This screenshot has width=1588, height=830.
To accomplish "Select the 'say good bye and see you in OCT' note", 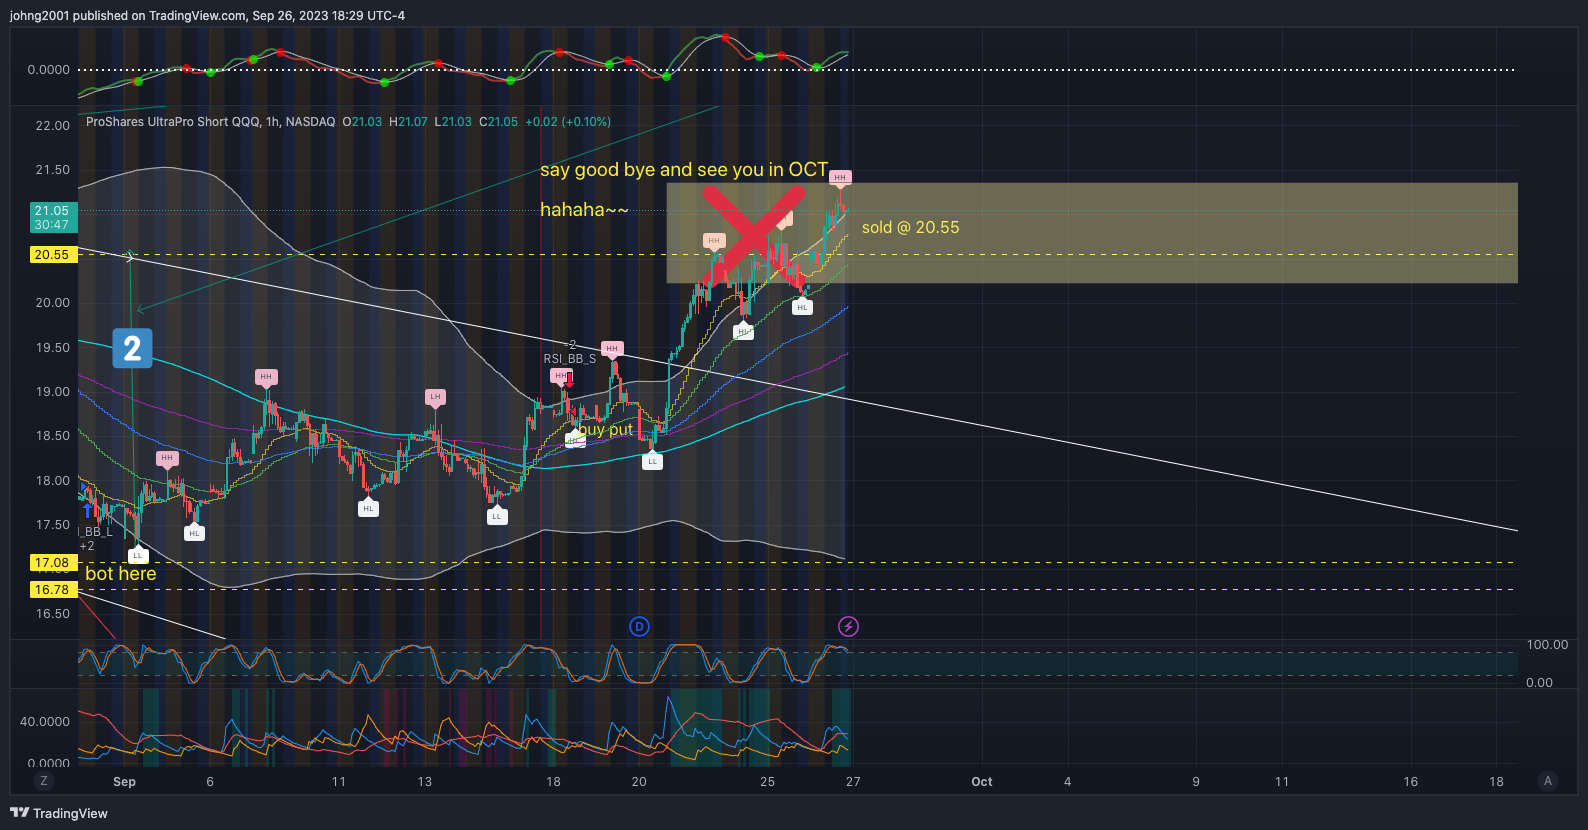I will click(684, 170).
